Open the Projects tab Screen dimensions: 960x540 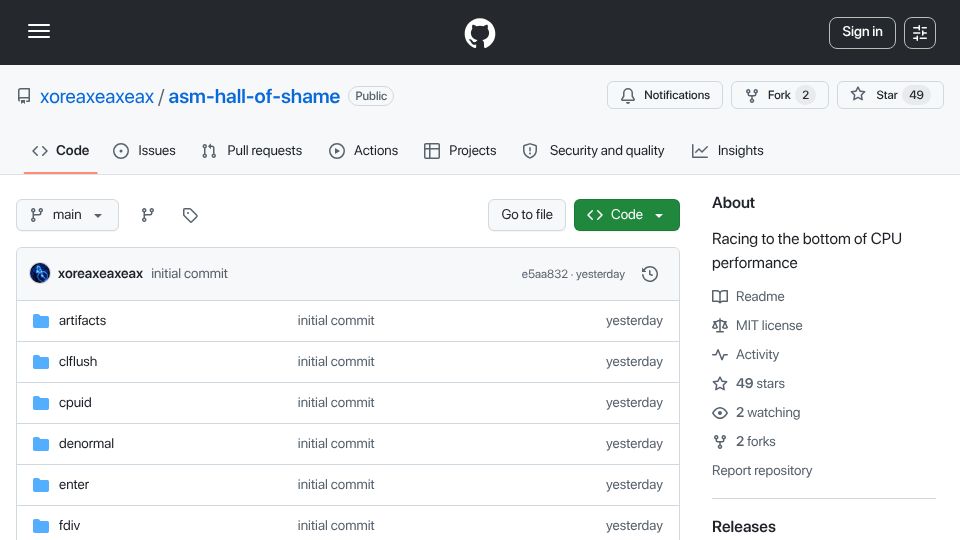pos(460,151)
